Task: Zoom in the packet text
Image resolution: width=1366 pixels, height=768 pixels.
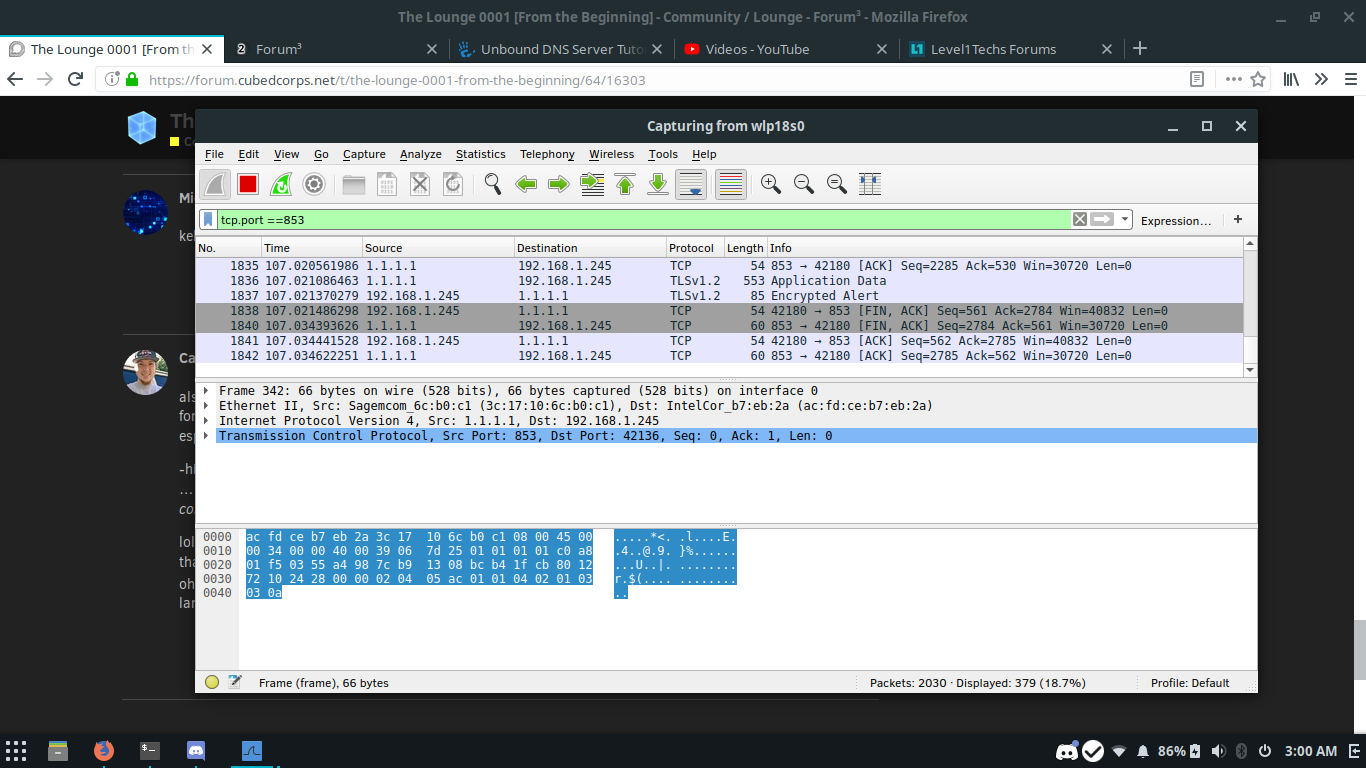Action: (x=771, y=184)
